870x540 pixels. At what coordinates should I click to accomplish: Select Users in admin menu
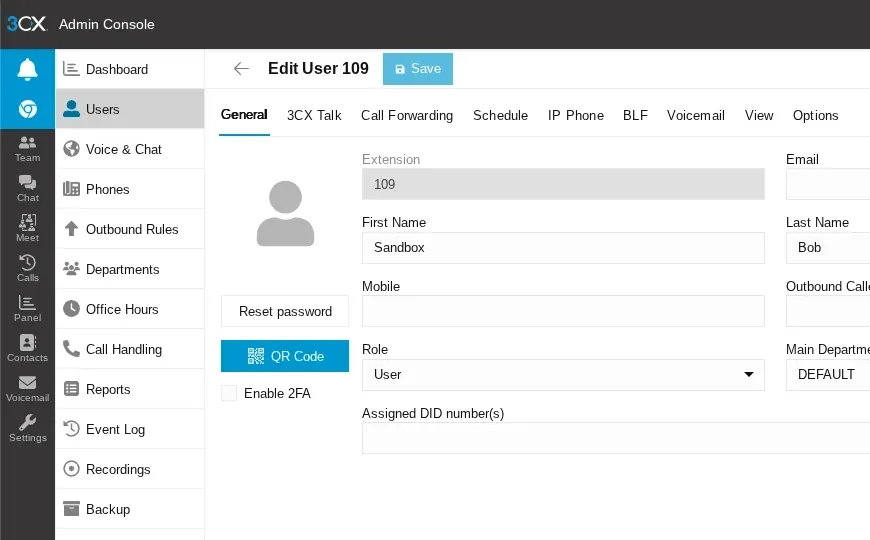pos(130,109)
